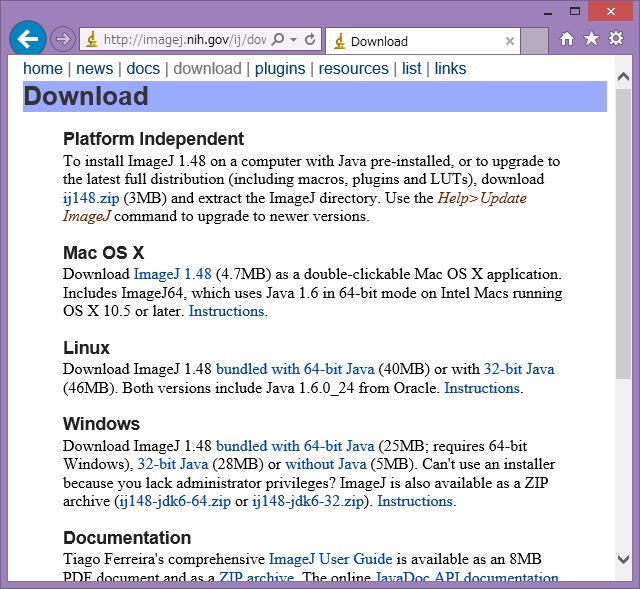Click the without Java download link
This screenshot has height=589, width=640.
click(x=326, y=464)
